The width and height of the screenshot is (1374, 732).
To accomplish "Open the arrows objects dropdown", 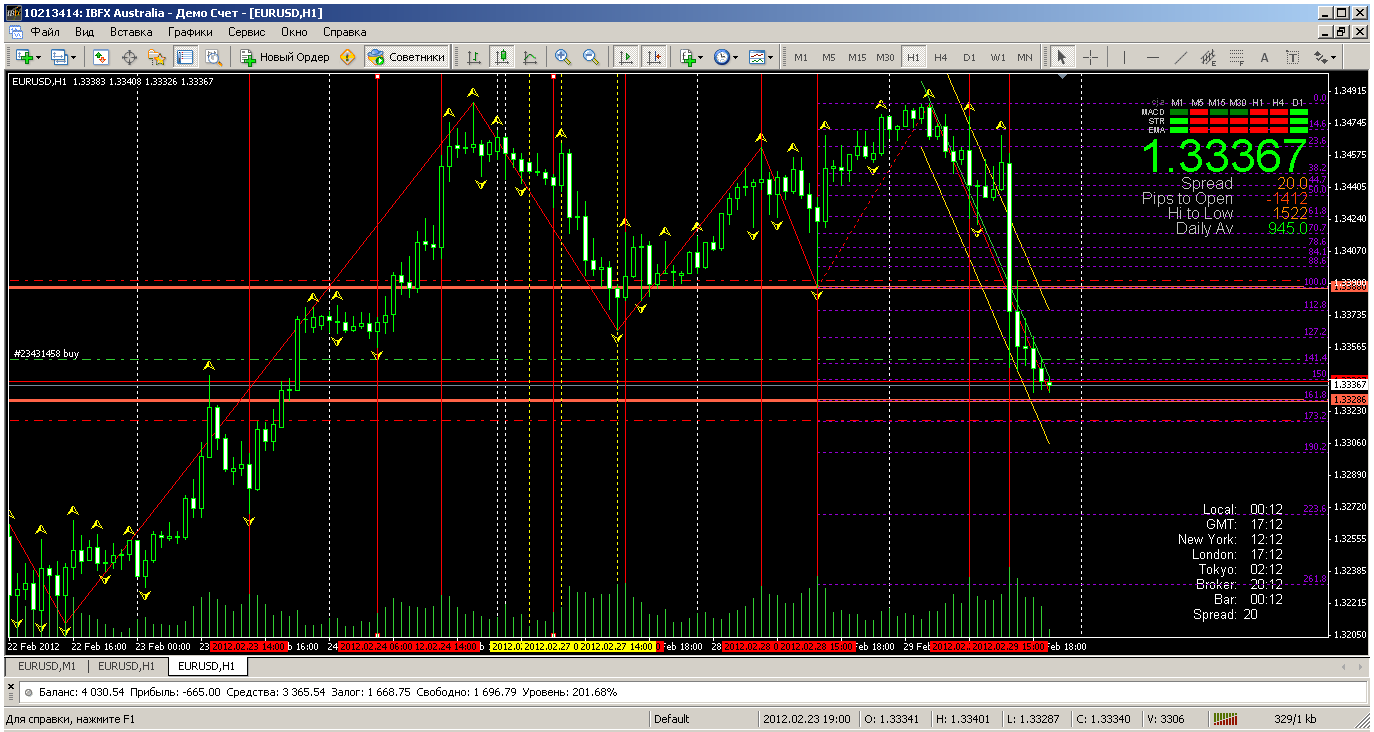I will 1326,57.
